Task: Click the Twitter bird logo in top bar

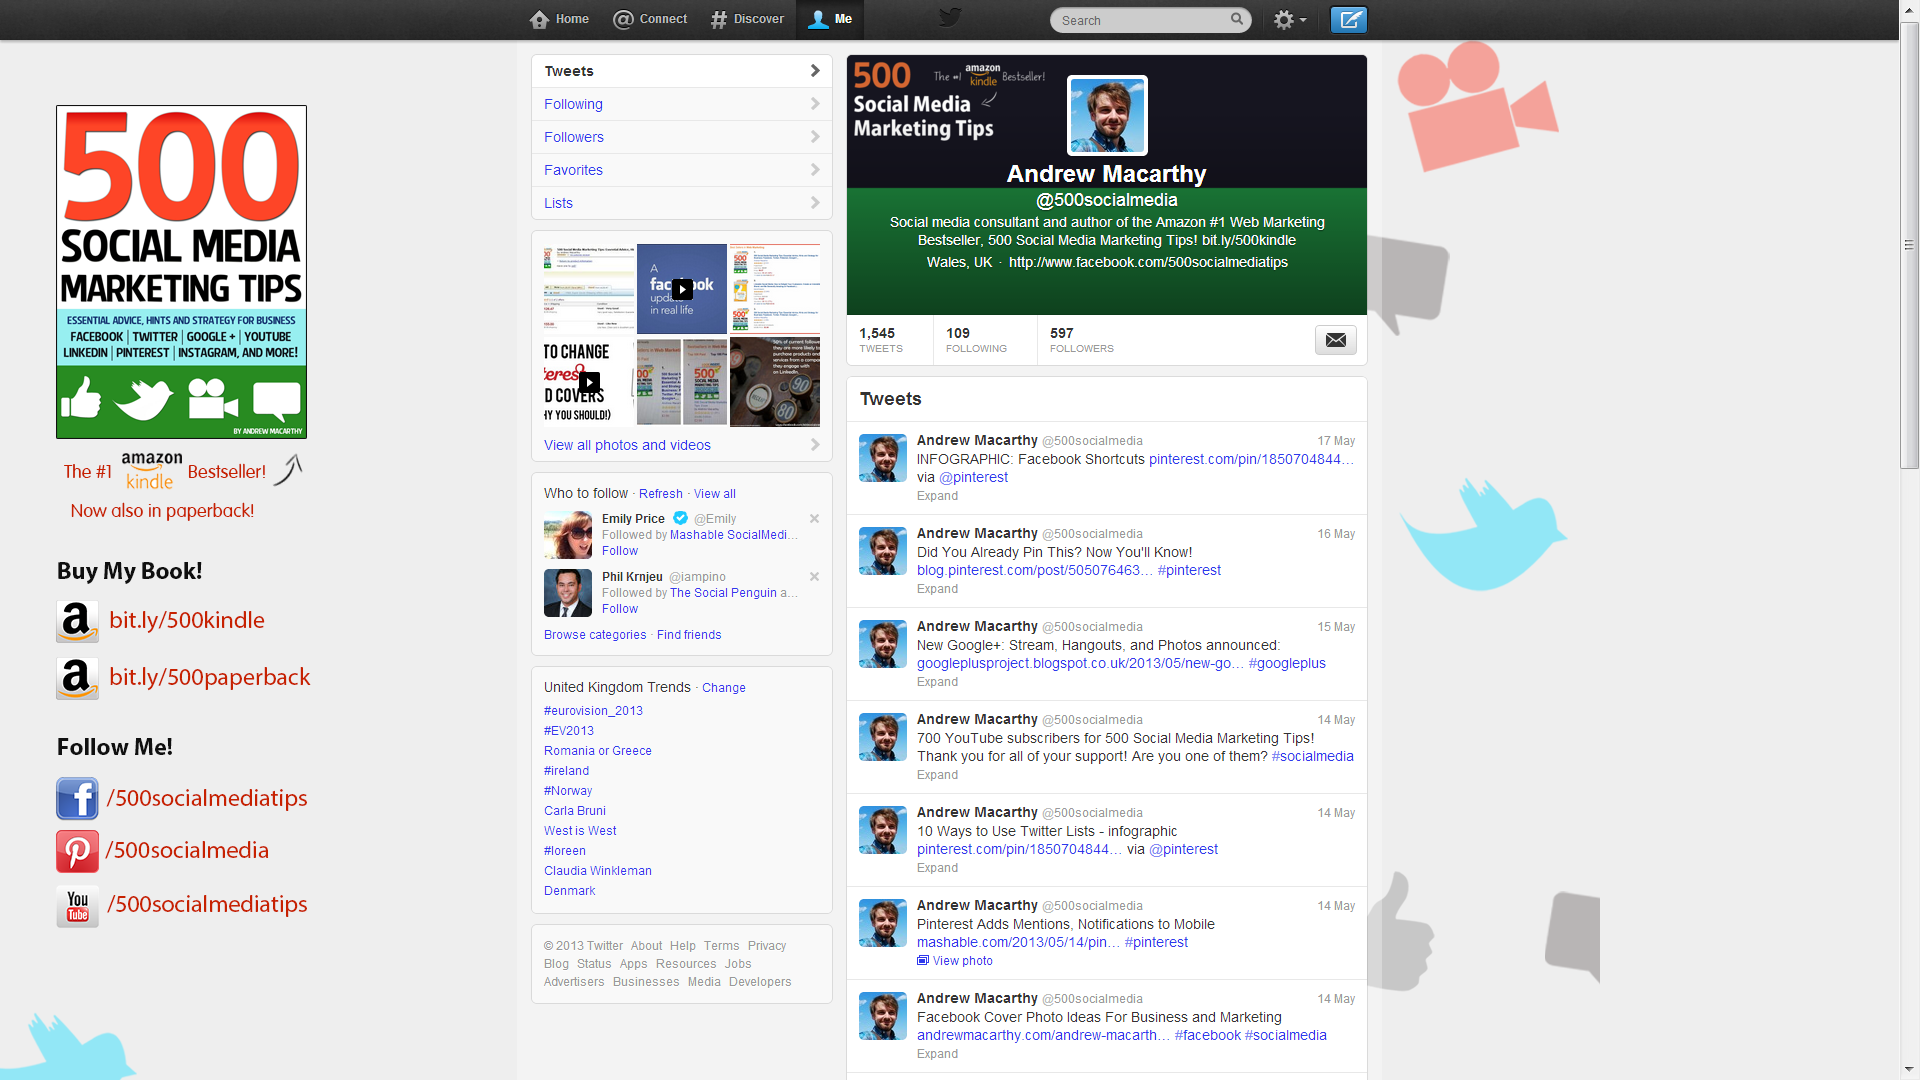Action: pyautogui.click(x=950, y=17)
